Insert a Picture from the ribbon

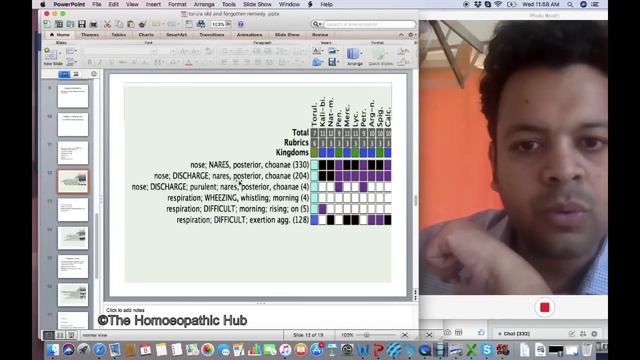tap(333, 51)
